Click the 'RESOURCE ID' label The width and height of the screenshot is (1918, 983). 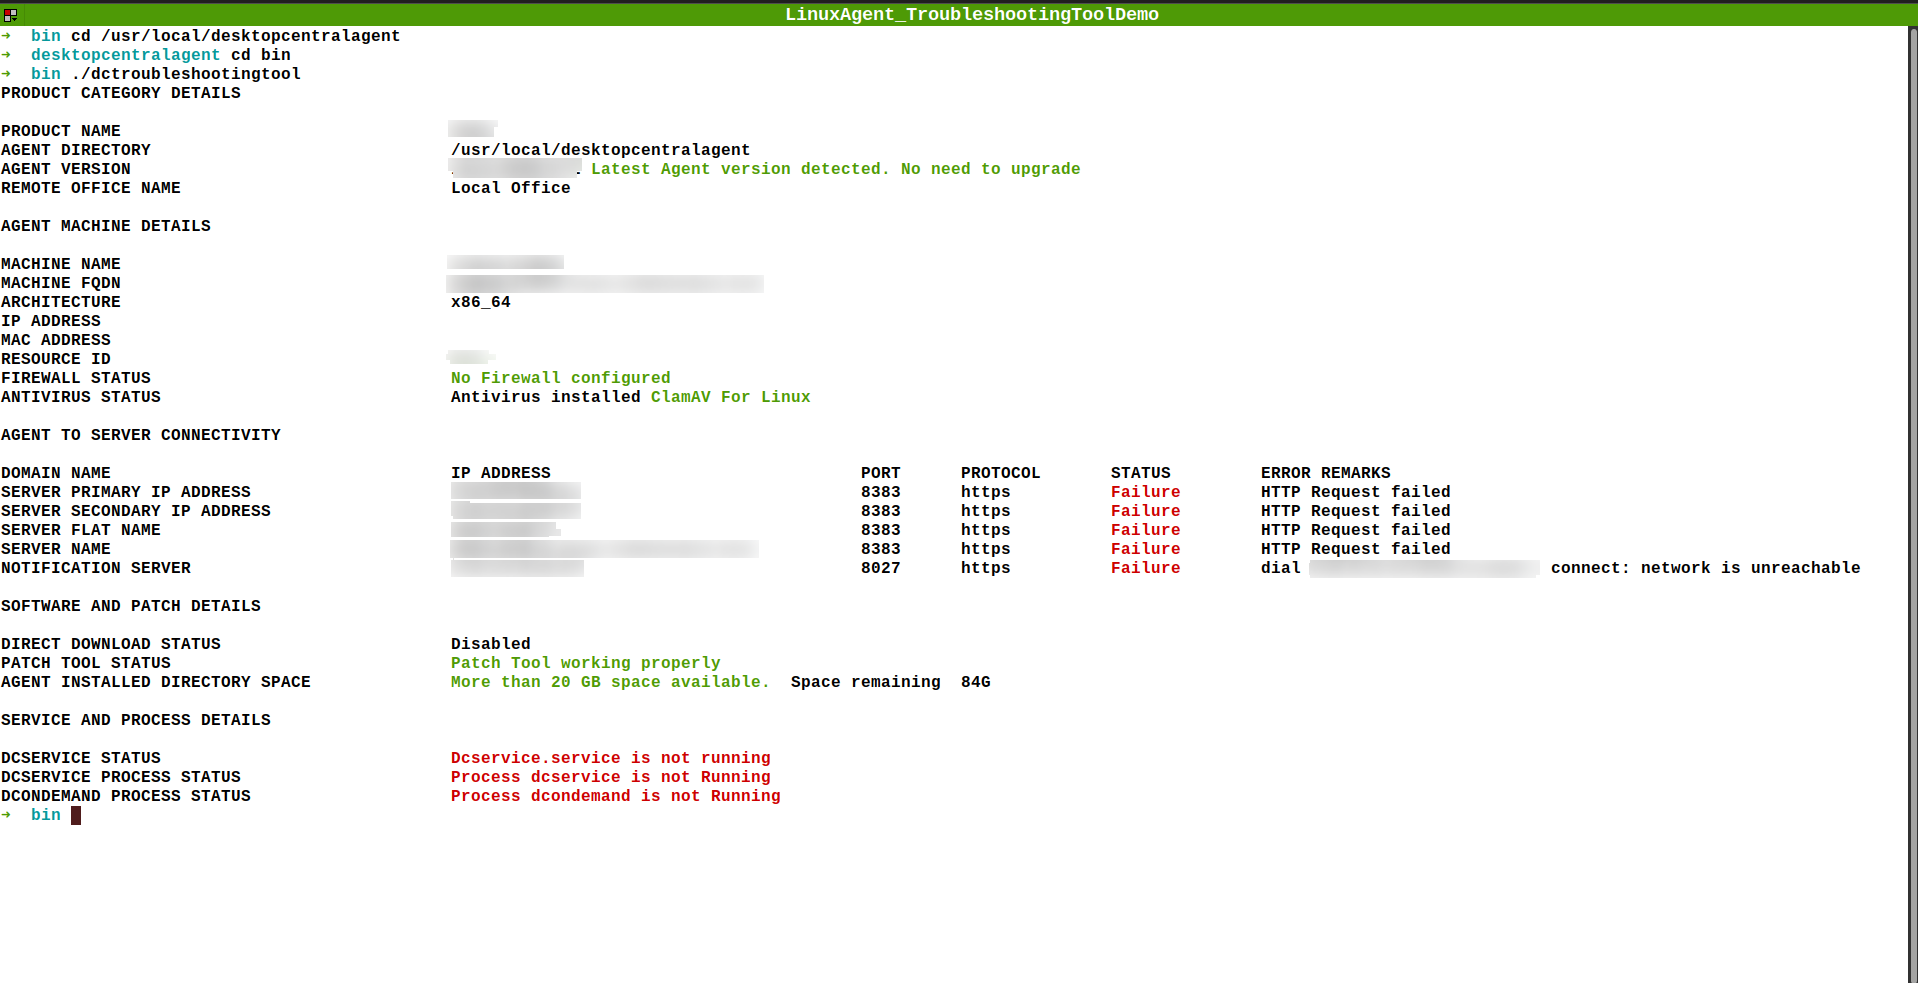tap(56, 359)
